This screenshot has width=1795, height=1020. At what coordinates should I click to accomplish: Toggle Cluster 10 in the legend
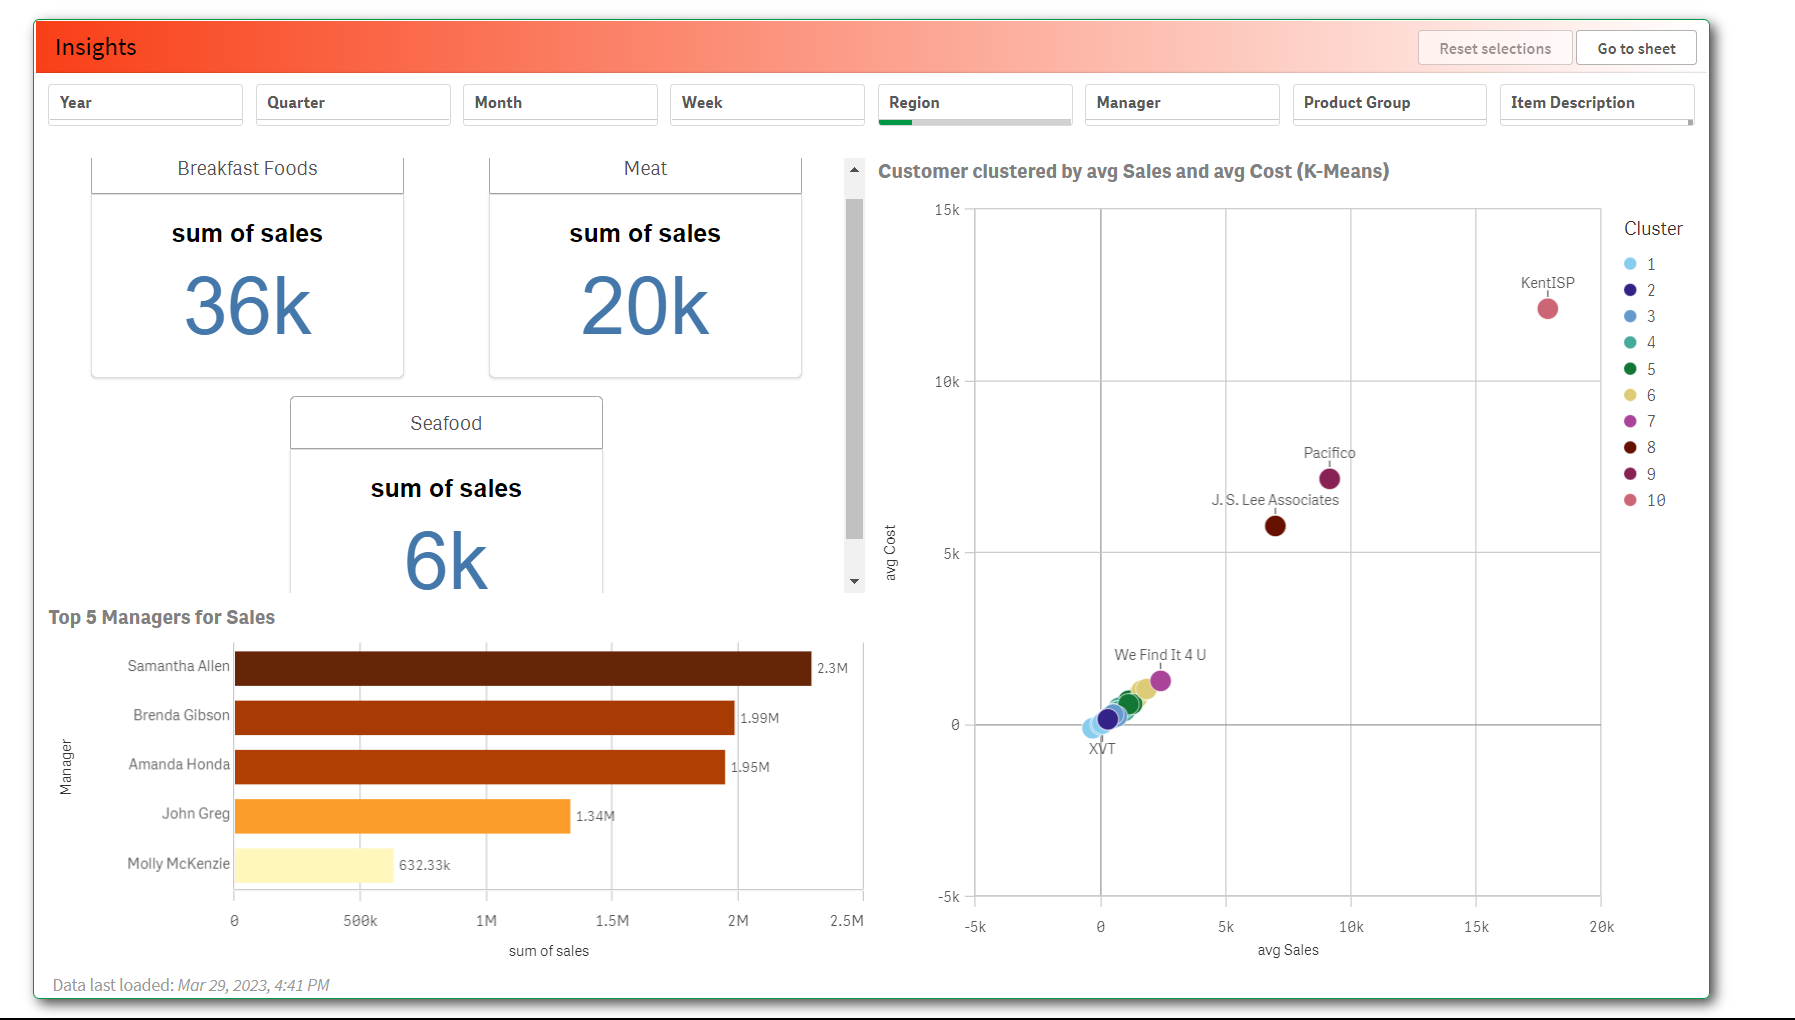pyautogui.click(x=1644, y=500)
